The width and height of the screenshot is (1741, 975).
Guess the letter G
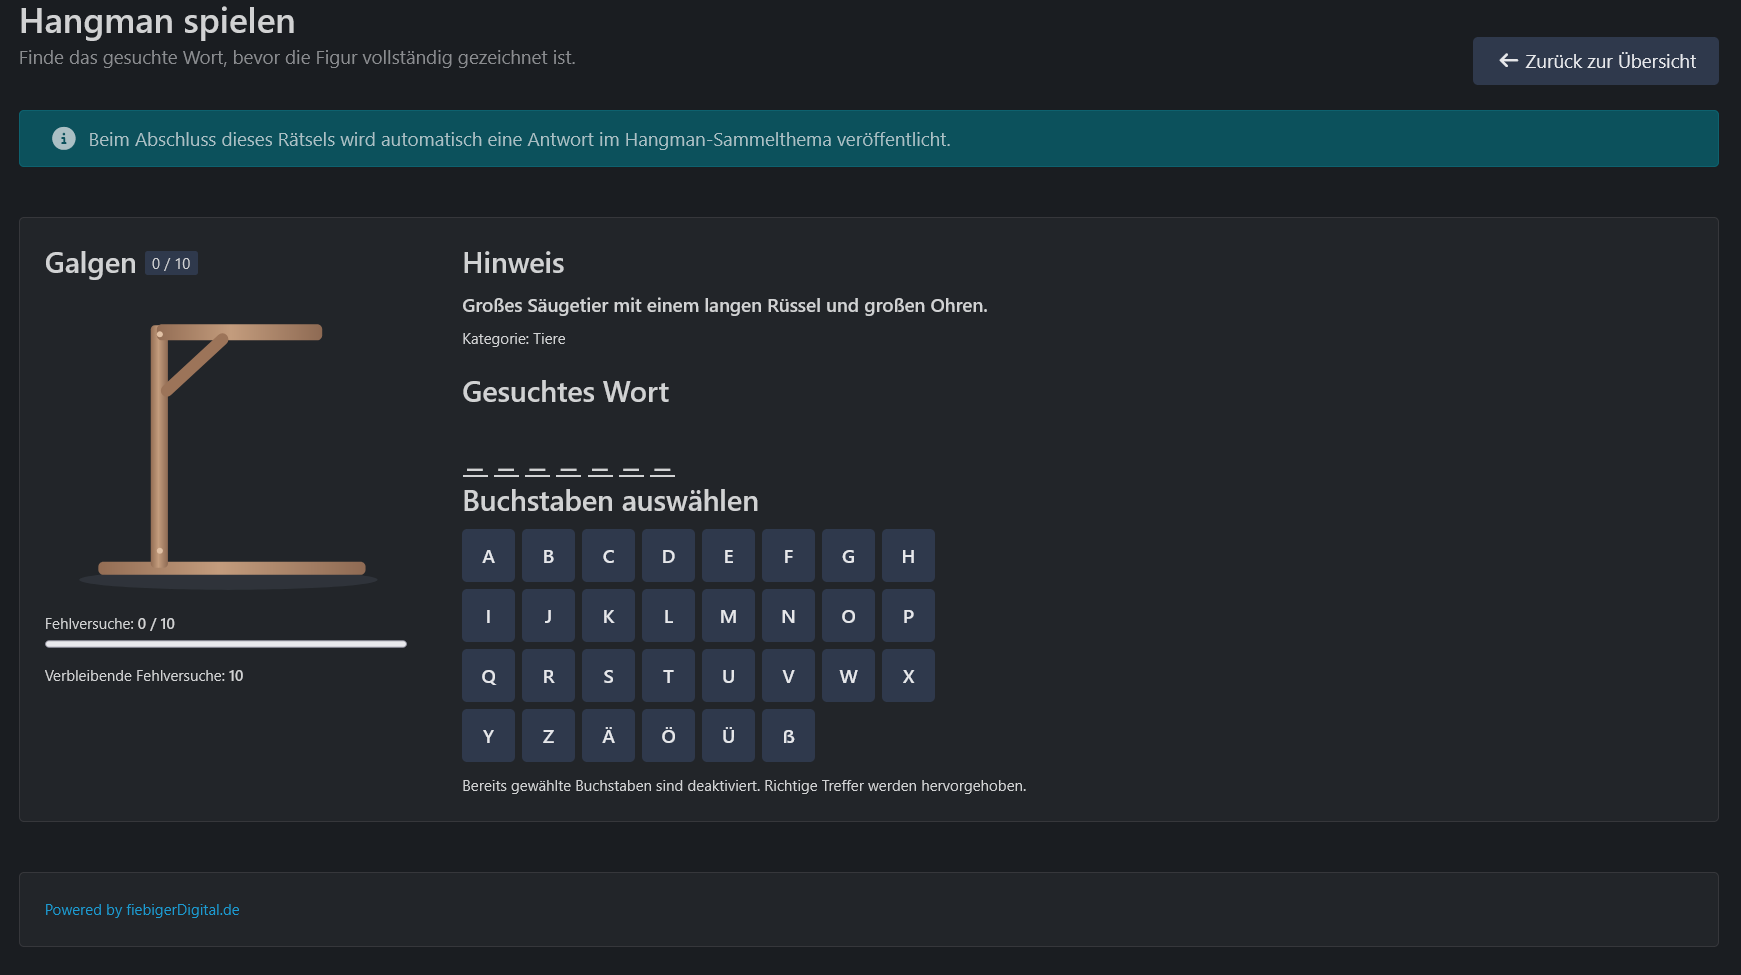click(x=848, y=556)
